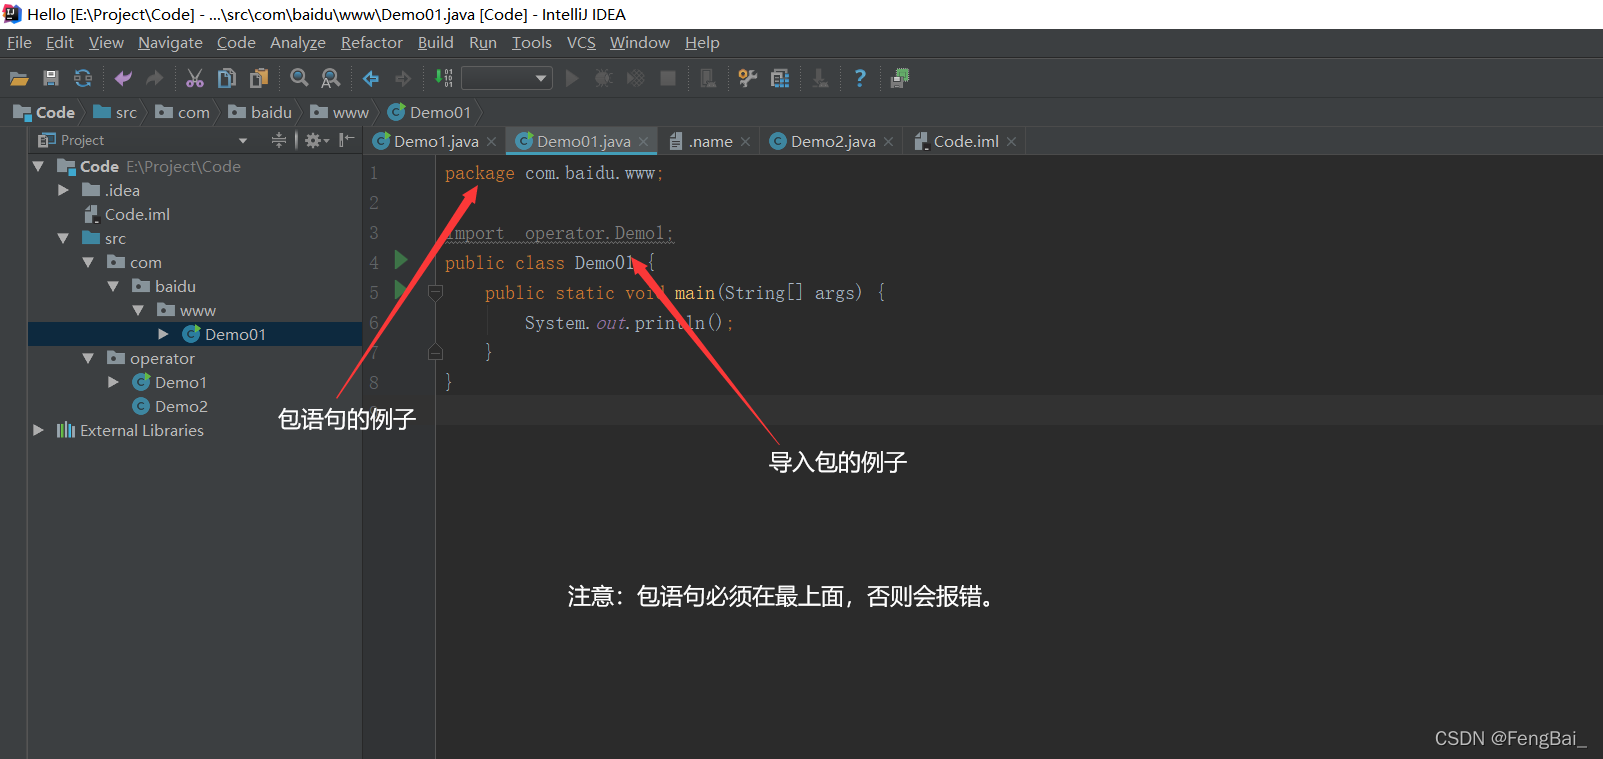Click the Make Project build icon
The image size is (1603, 759).
(x=443, y=78)
